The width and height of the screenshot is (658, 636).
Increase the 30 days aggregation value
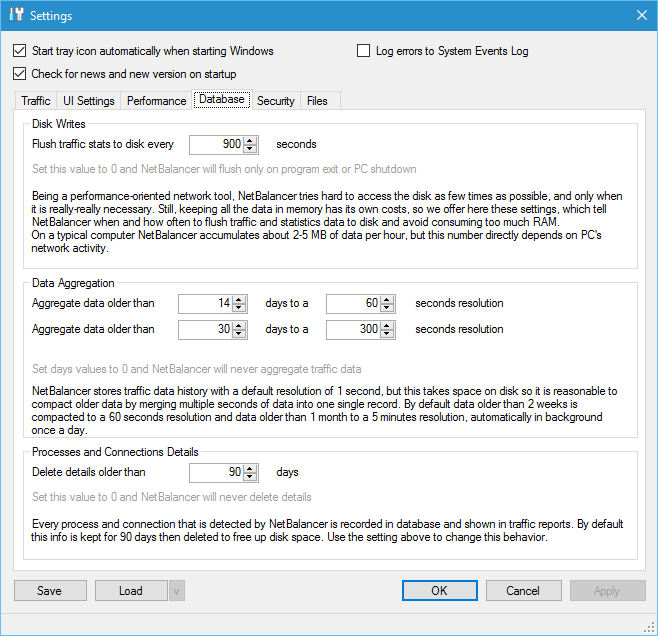coord(239,326)
